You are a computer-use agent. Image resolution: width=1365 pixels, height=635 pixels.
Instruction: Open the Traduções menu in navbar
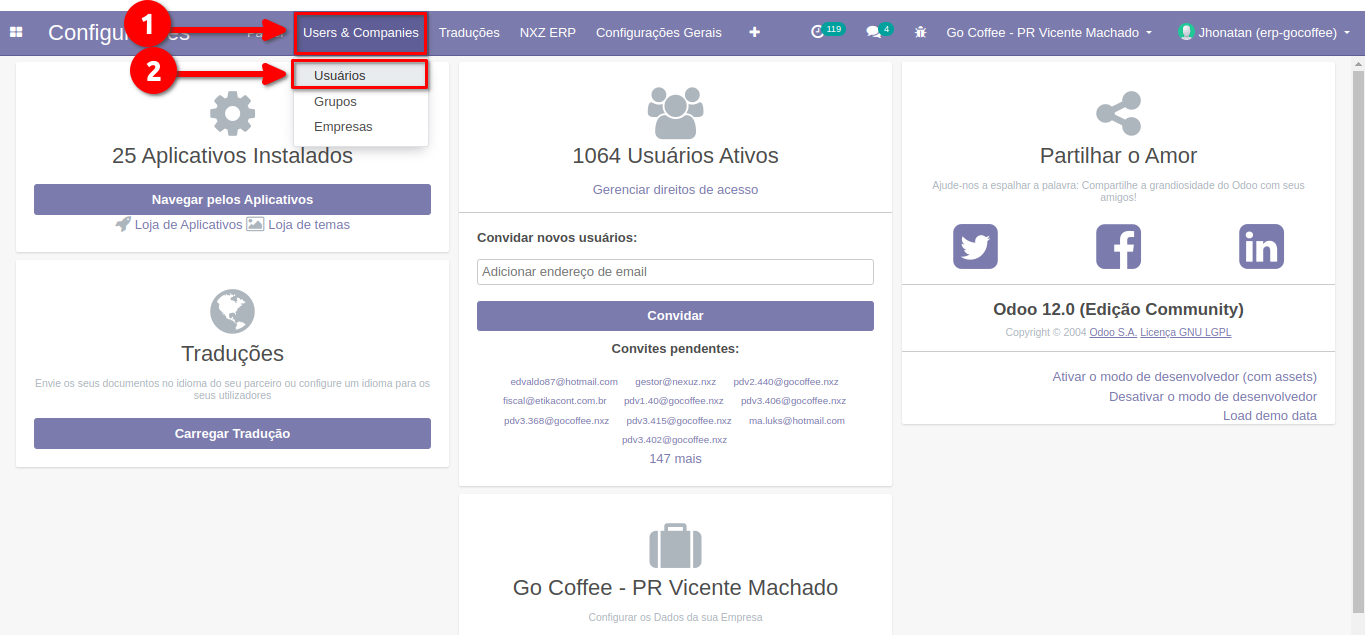pos(469,33)
